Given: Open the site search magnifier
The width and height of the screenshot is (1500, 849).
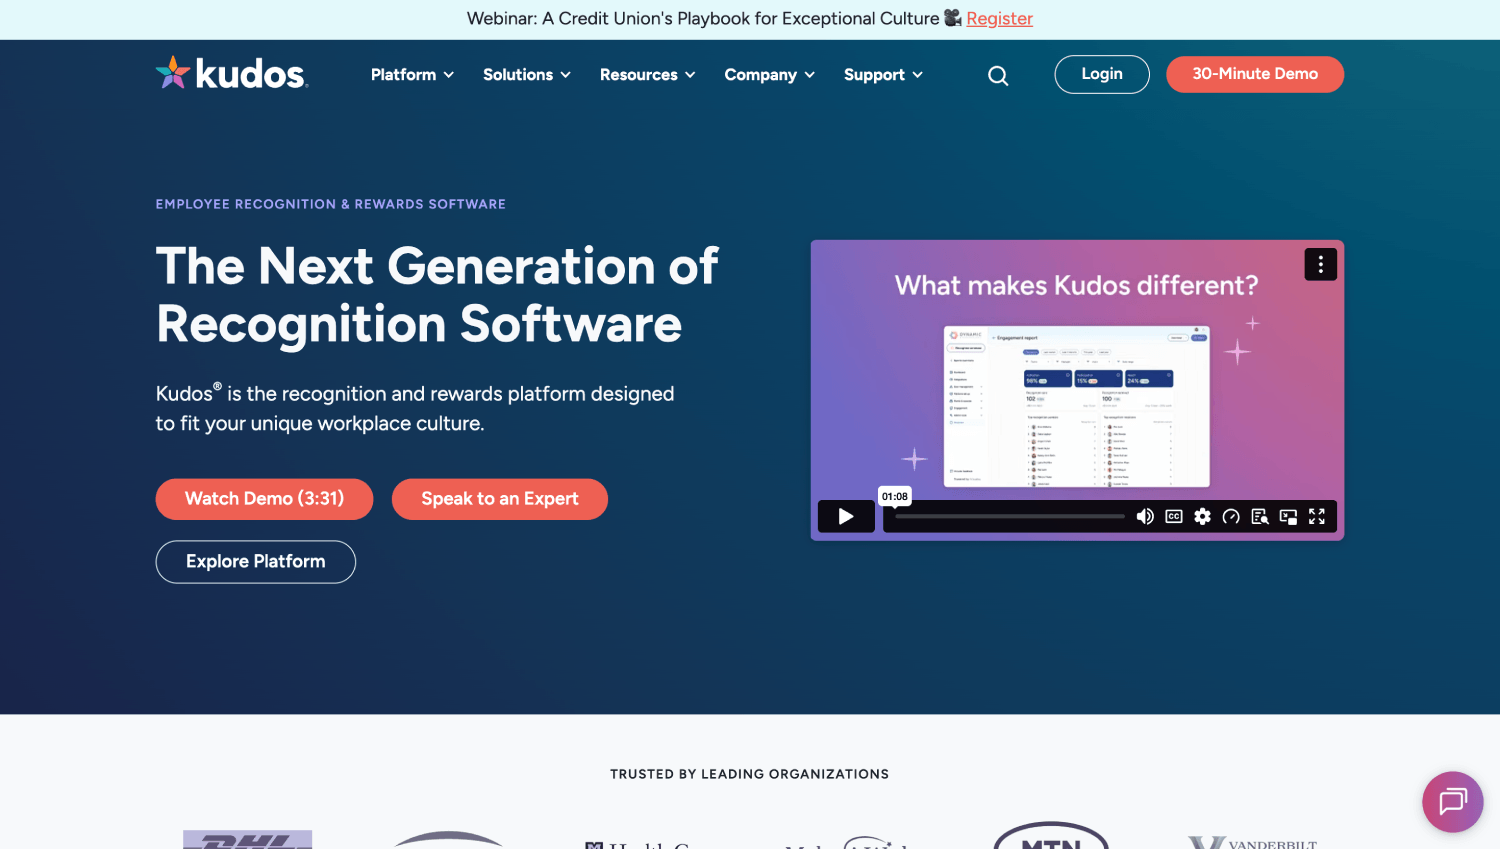Looking at the screenshot, I should tap(998, 75).
